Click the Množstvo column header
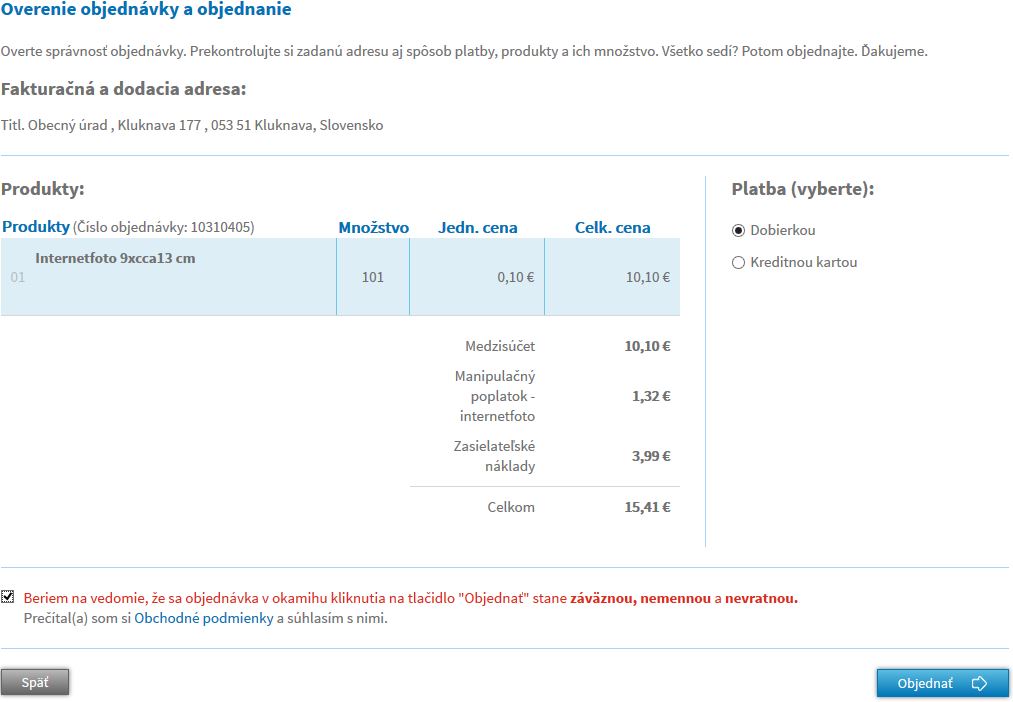This screenshot has height=702, width=1013. (373, 227)
